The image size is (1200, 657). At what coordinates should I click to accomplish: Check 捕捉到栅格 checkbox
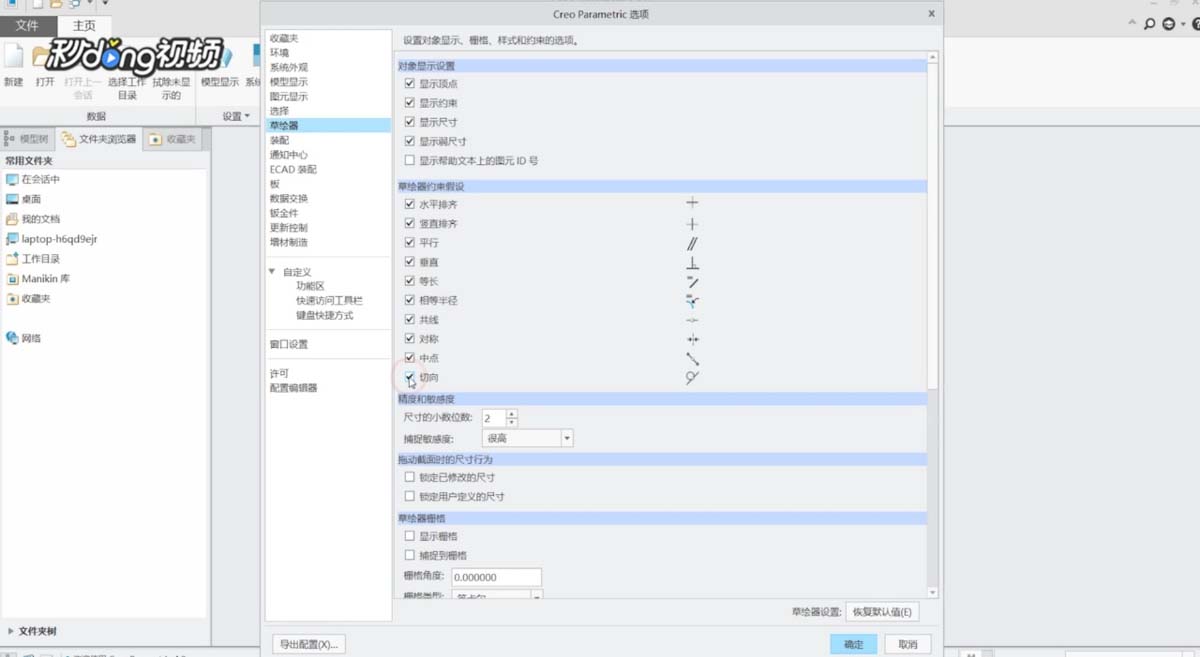(x=409, y=555)
